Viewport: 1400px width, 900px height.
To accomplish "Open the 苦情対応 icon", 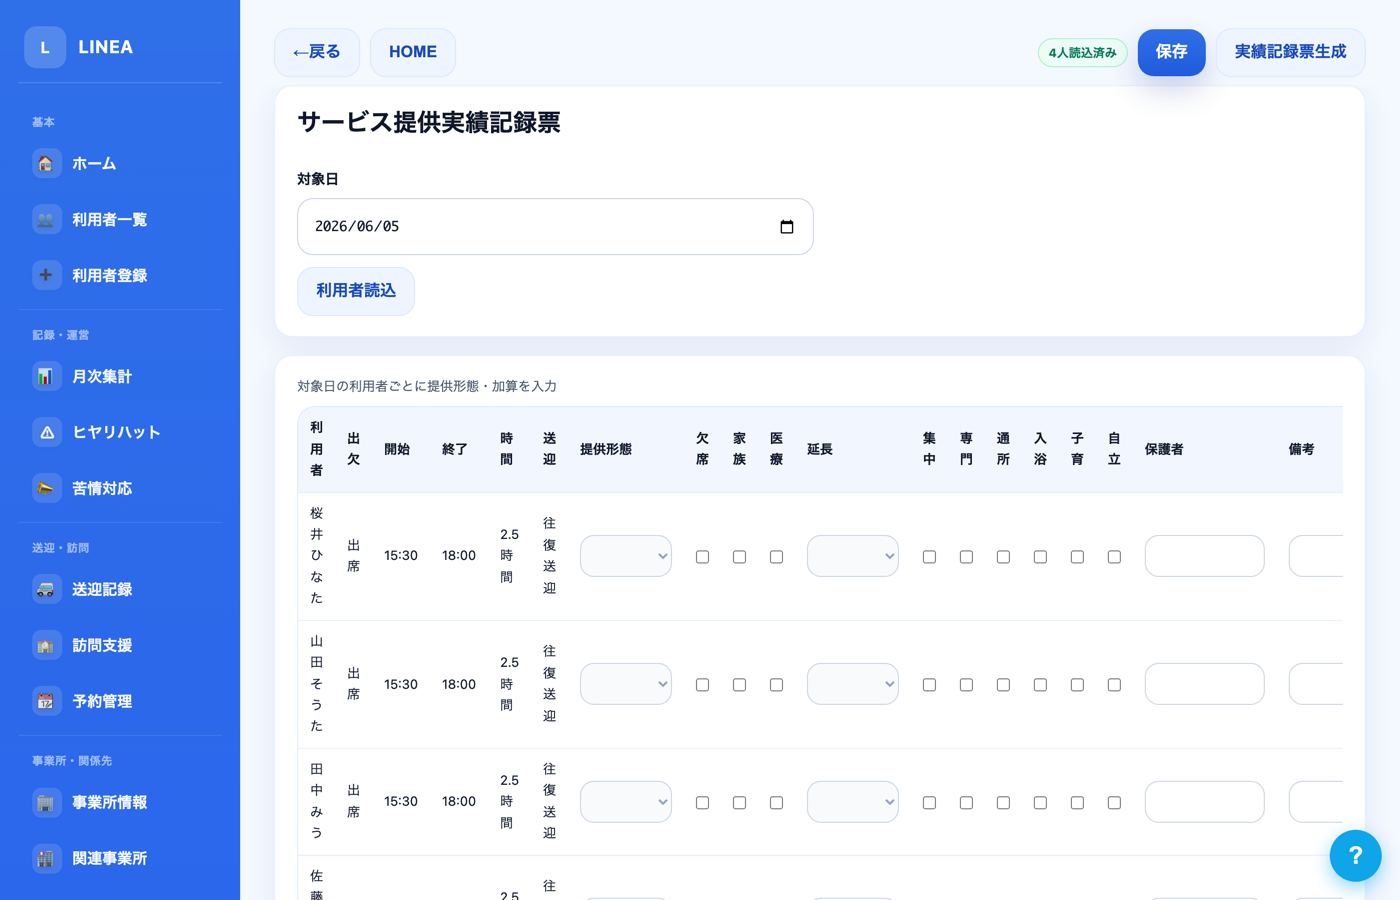I will tap(46, 488).
